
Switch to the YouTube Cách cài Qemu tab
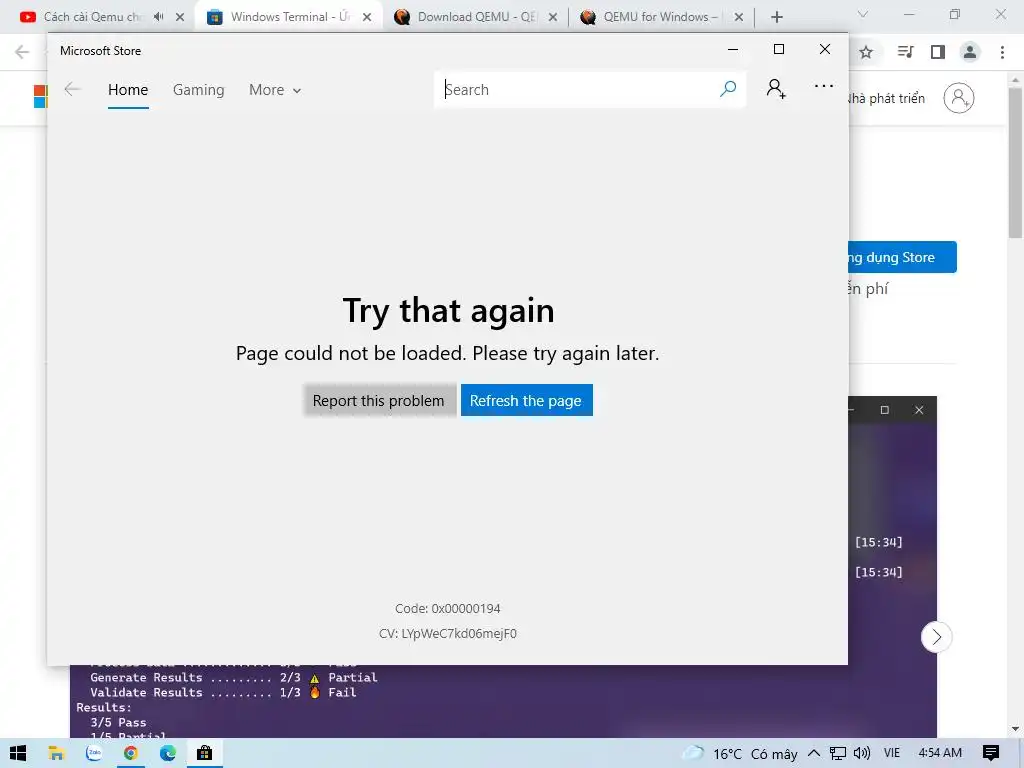coord(91,17)
